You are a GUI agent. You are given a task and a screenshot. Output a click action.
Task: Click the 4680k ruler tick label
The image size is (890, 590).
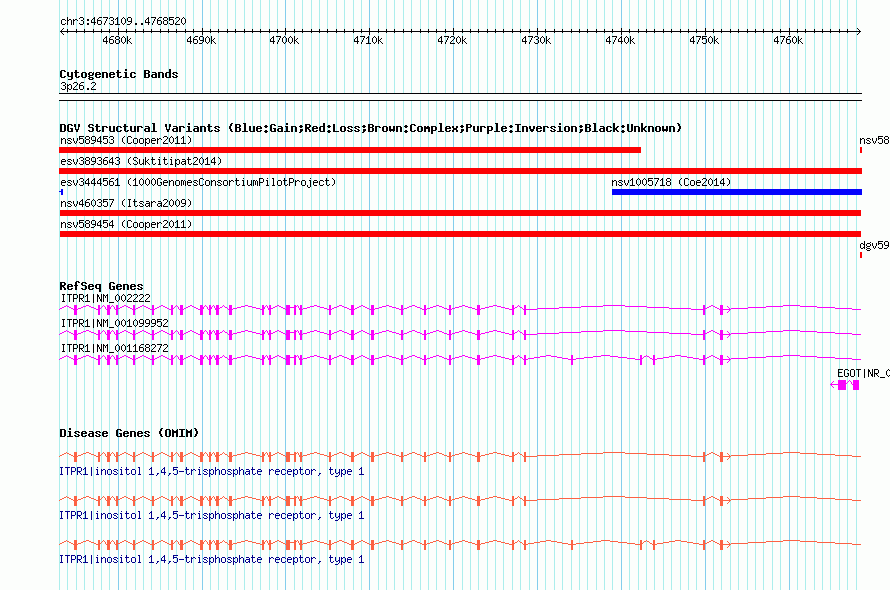(117, 40)
